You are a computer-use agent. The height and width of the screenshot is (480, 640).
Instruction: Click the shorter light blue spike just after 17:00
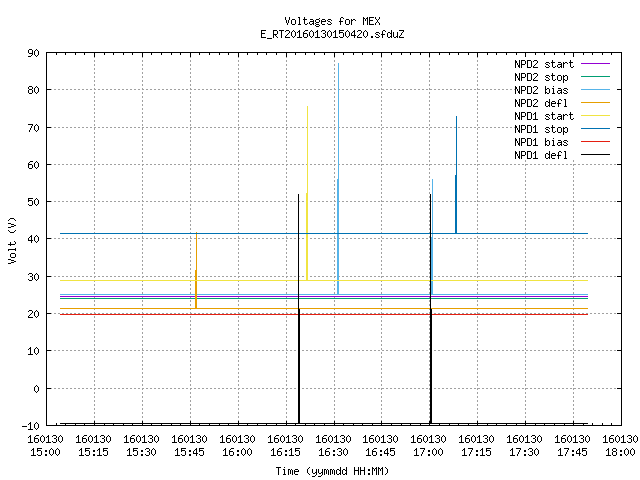[432, 237]
